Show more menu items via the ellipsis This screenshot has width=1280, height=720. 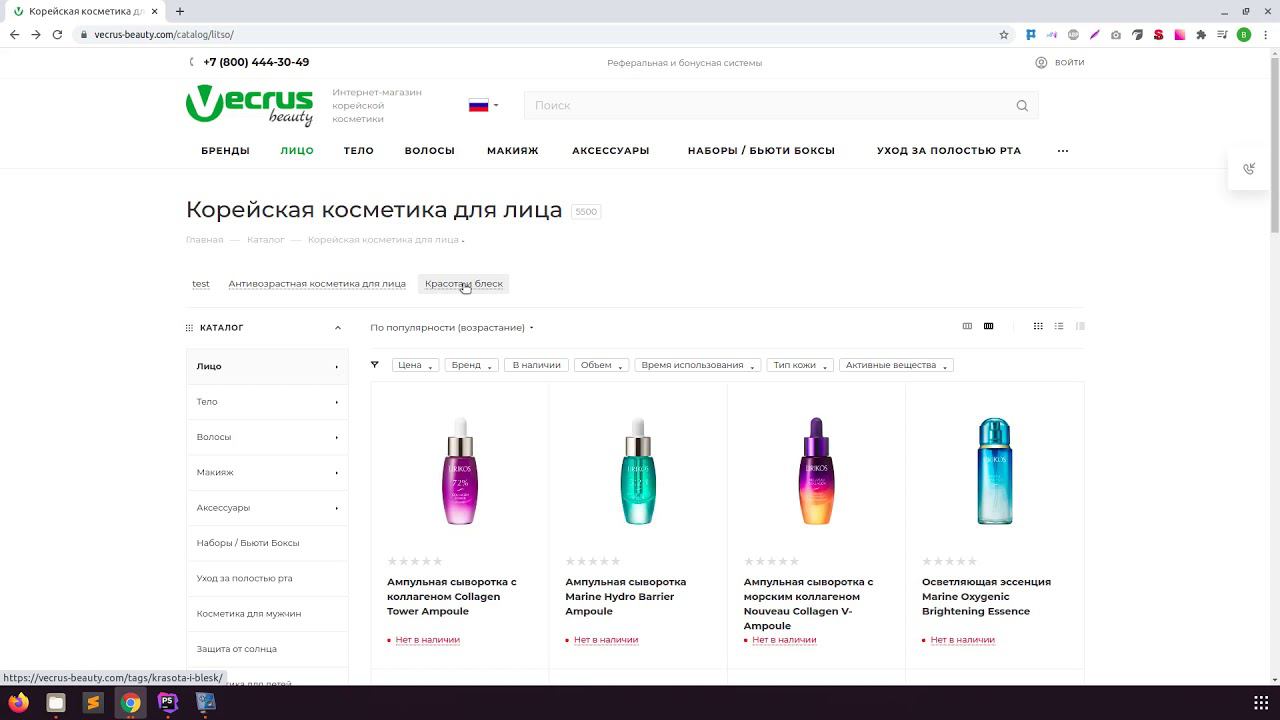[1062, 151]
